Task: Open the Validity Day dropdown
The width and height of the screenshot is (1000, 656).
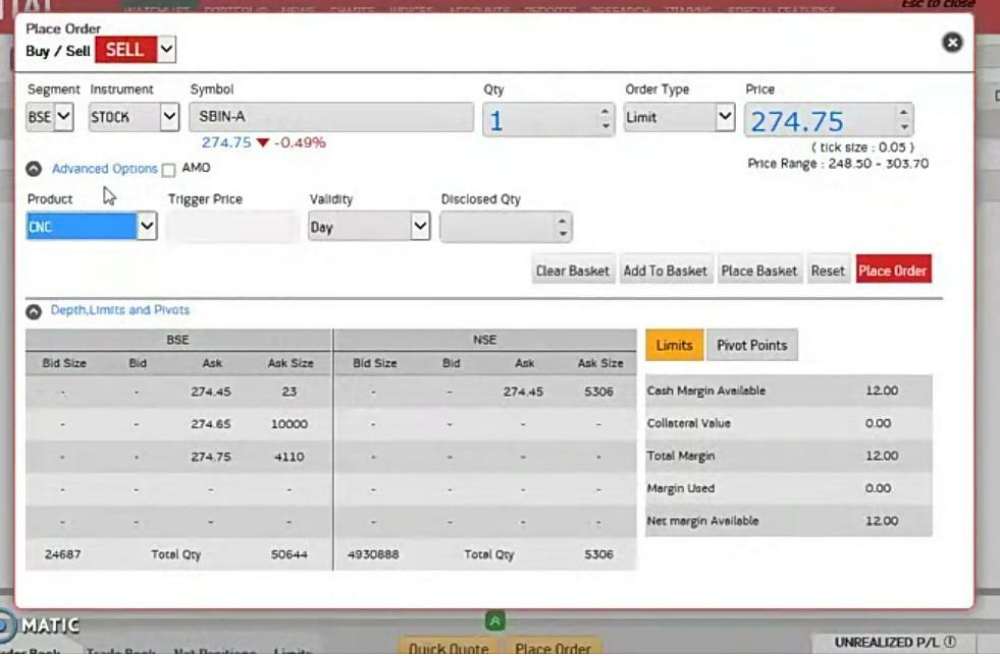Action: click(369, 227)
